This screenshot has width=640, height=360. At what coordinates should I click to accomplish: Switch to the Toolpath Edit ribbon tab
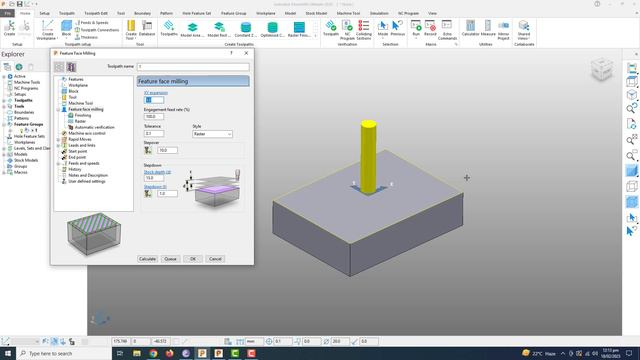pyautogui.click(x=96, y=13)
